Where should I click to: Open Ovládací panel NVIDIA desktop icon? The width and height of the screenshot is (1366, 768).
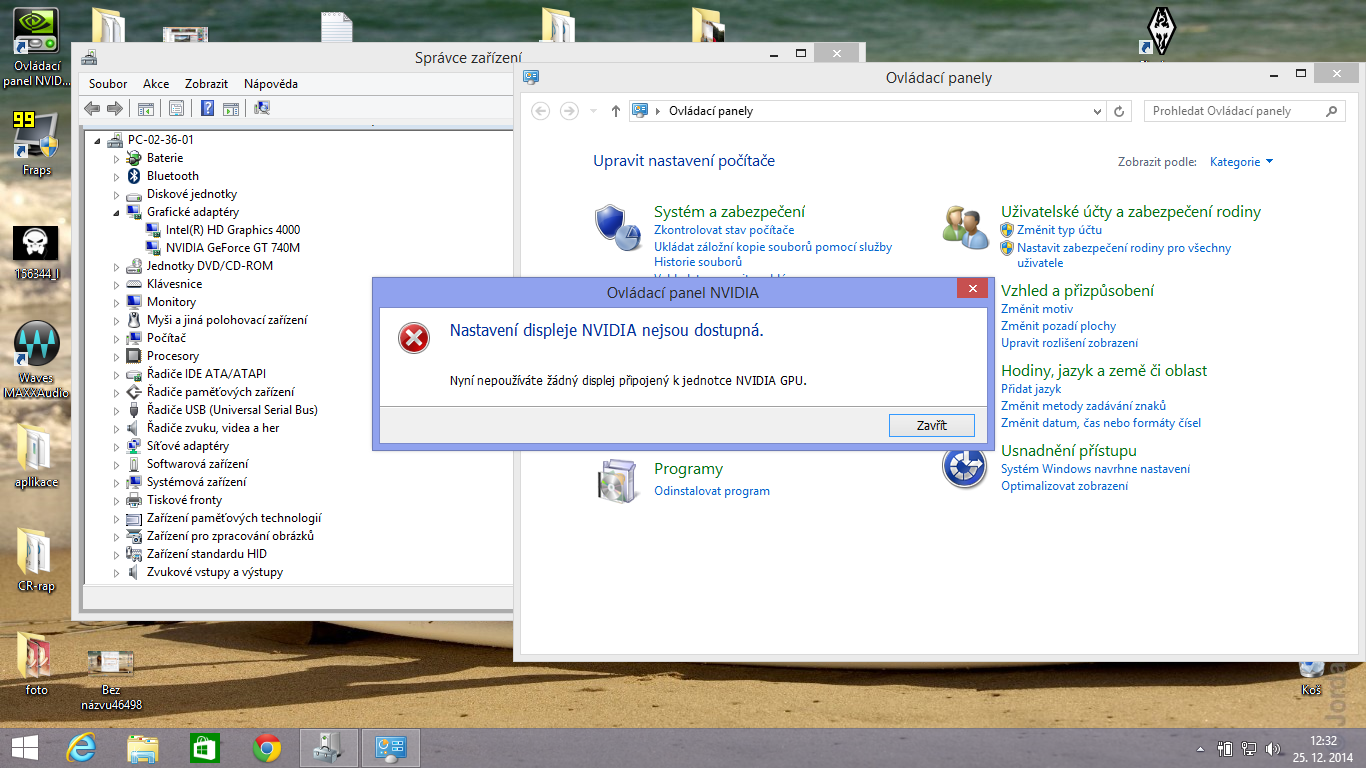(36, 47)
